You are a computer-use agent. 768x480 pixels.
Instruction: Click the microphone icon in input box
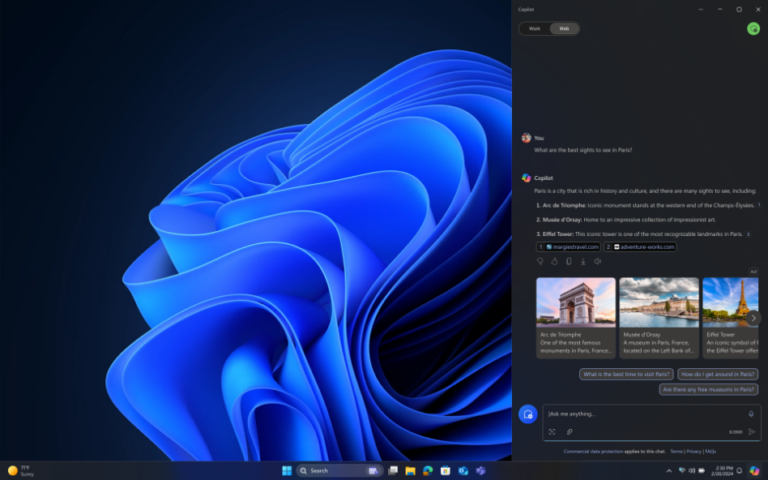pyautogui.click(x=751, y=414)
